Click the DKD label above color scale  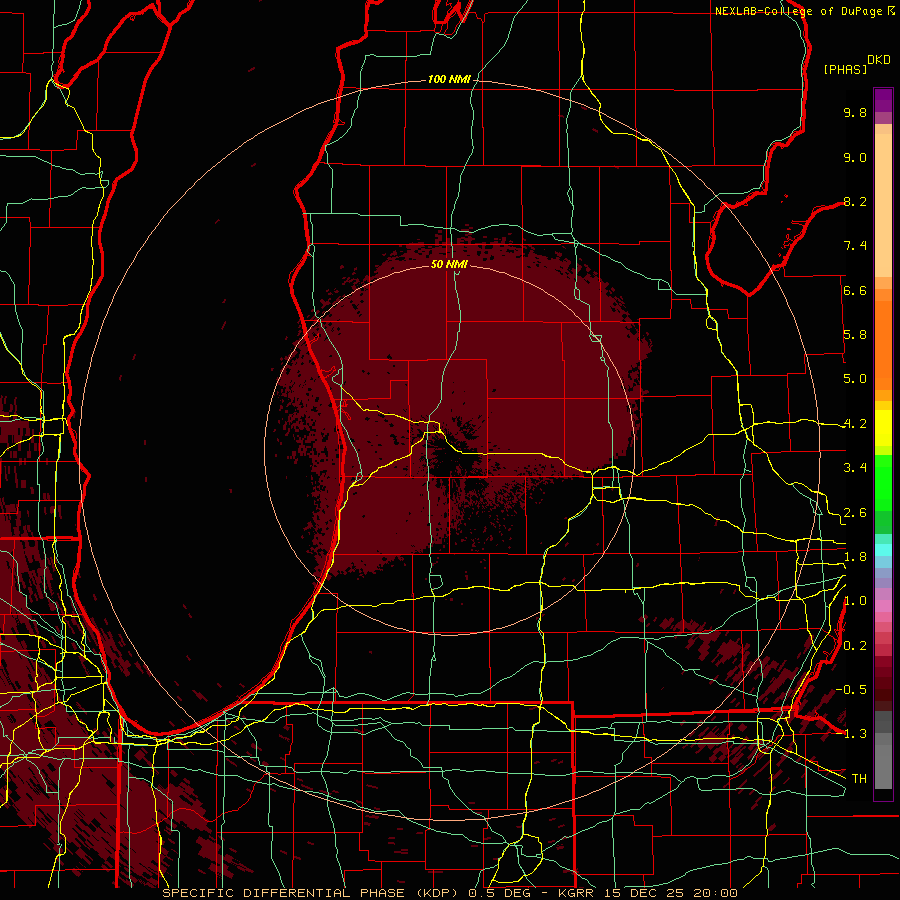coord(878,60)
